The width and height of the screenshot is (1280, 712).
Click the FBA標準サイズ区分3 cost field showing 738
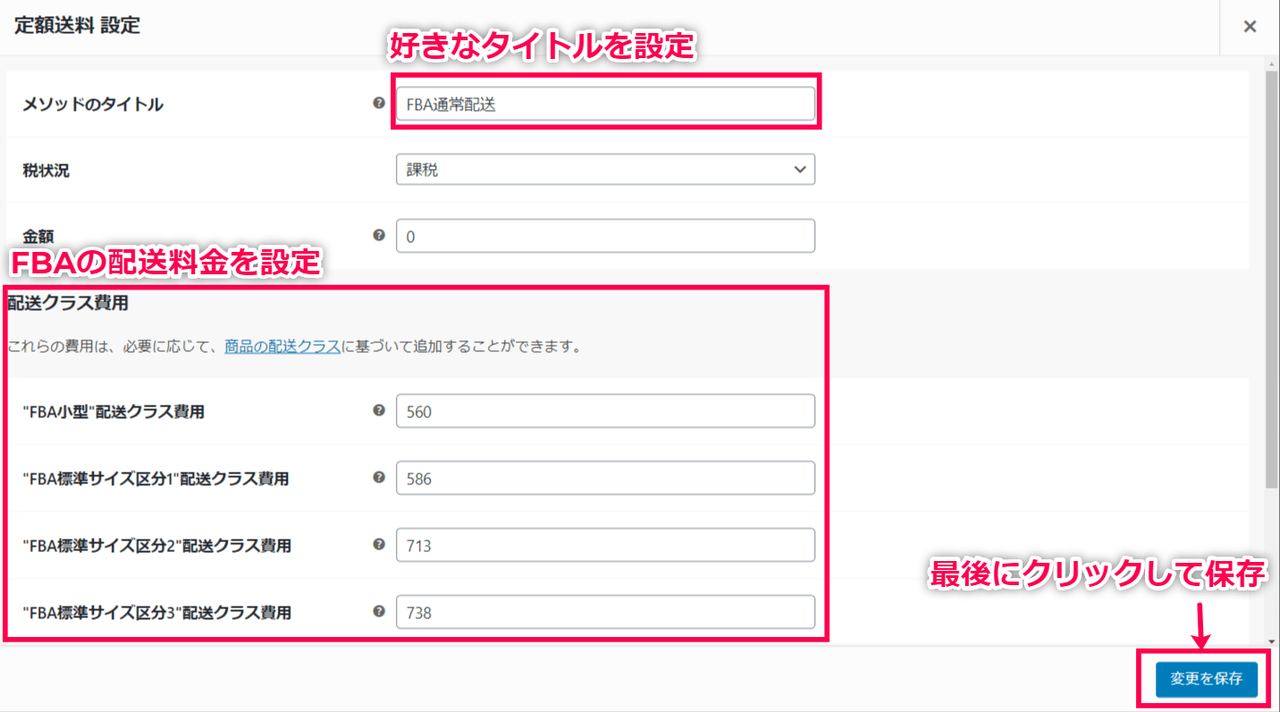pyautogui.click(x=605, y=612)
